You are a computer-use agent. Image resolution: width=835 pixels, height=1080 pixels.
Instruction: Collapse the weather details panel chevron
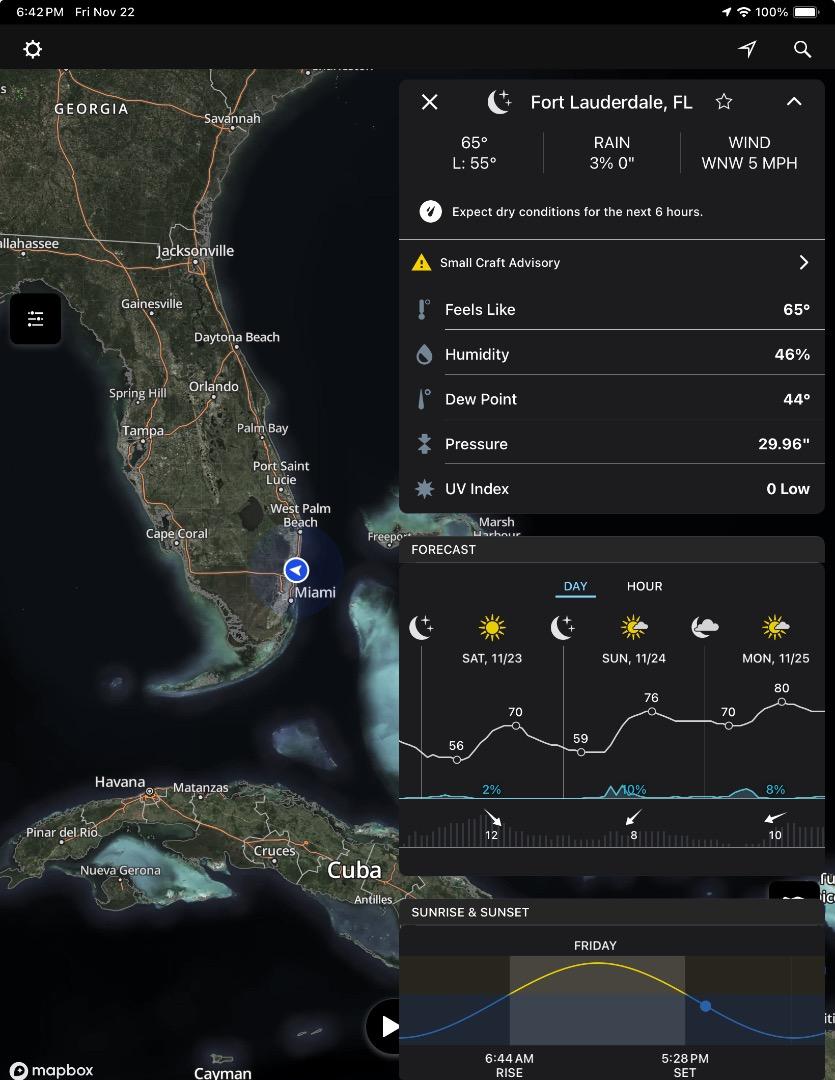(794, 102)
